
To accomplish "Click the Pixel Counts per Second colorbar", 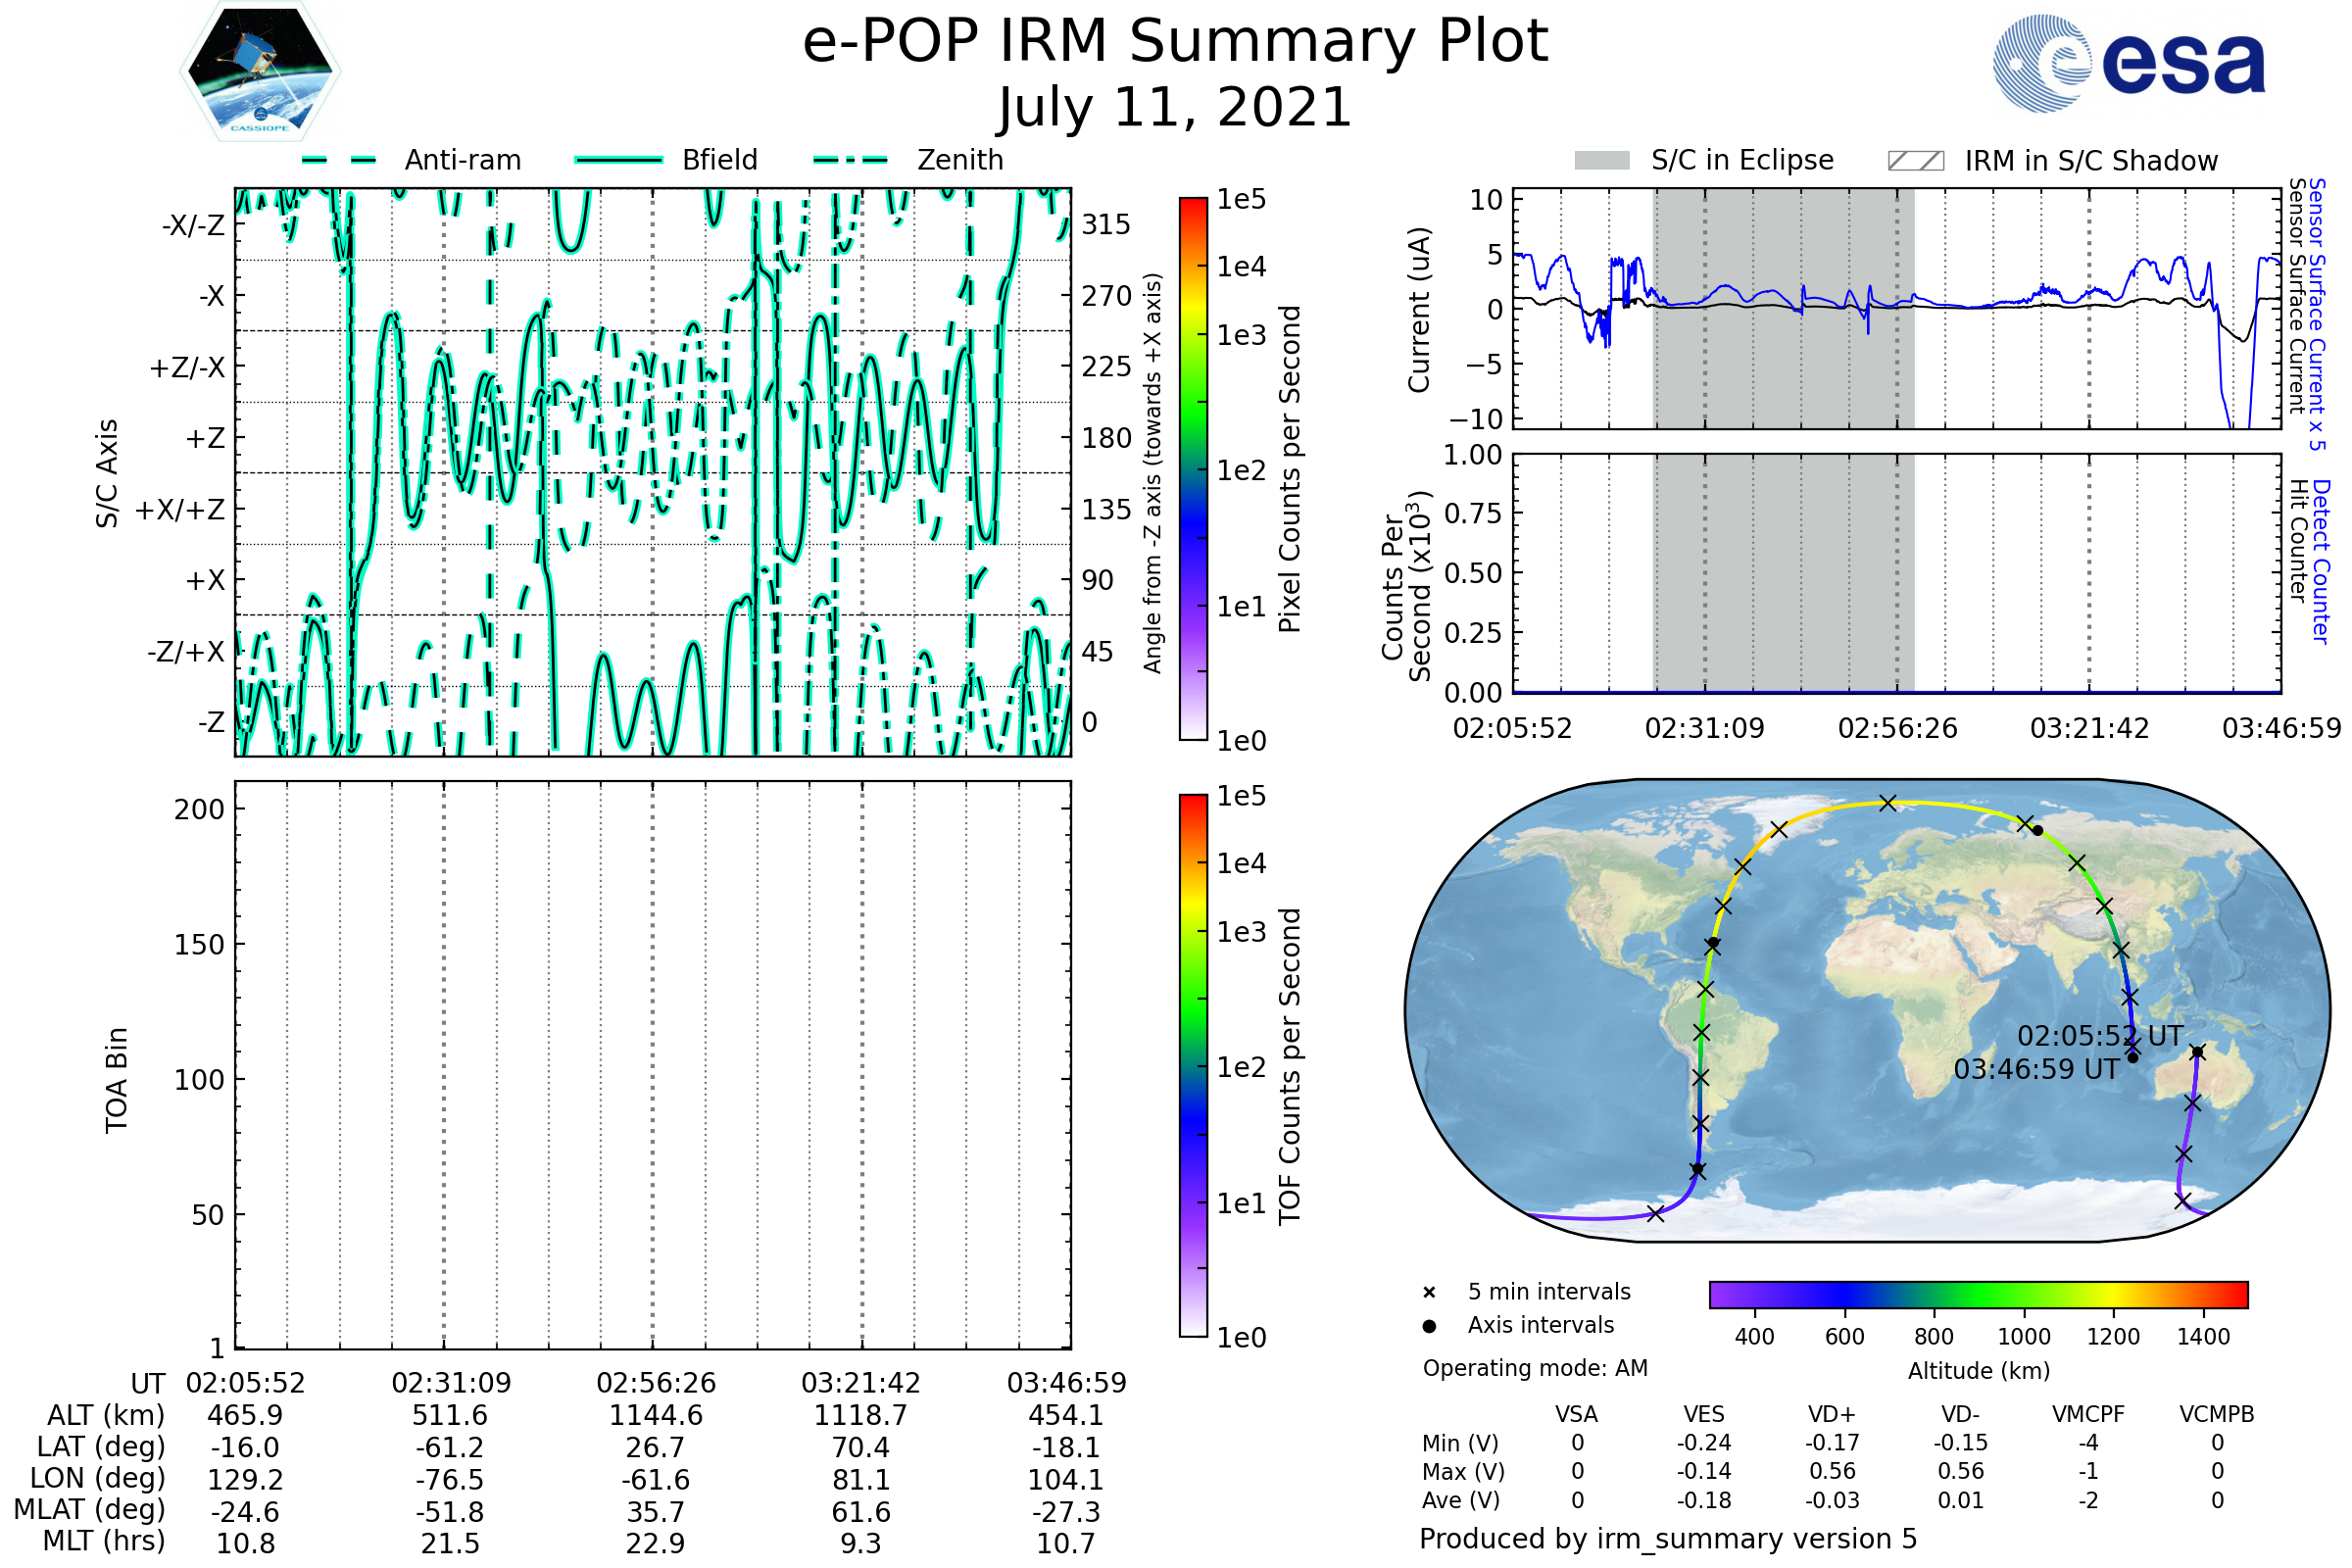I will coord(1193,469).
